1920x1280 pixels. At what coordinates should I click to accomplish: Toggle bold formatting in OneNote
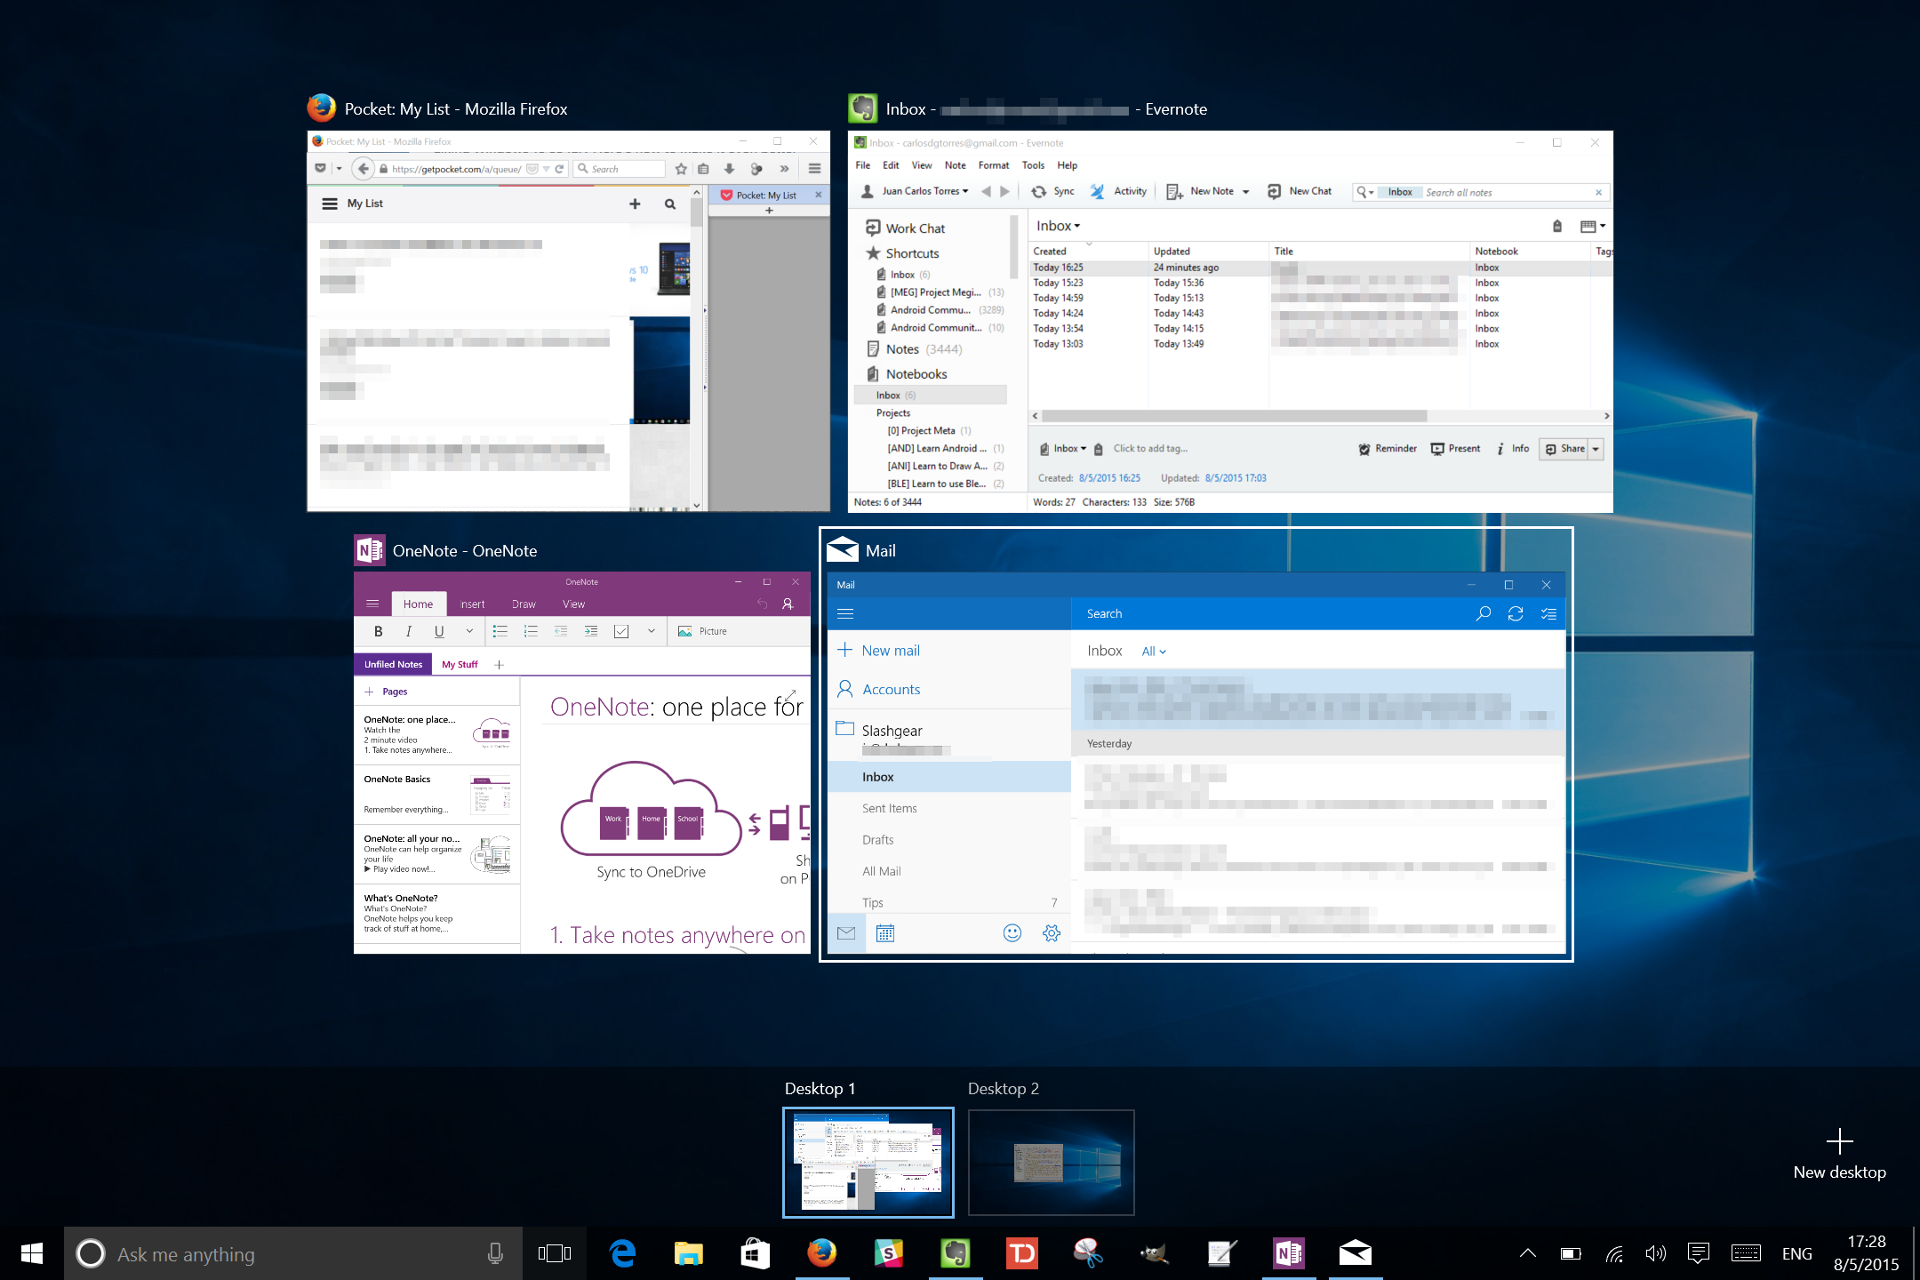coord(378,631)
